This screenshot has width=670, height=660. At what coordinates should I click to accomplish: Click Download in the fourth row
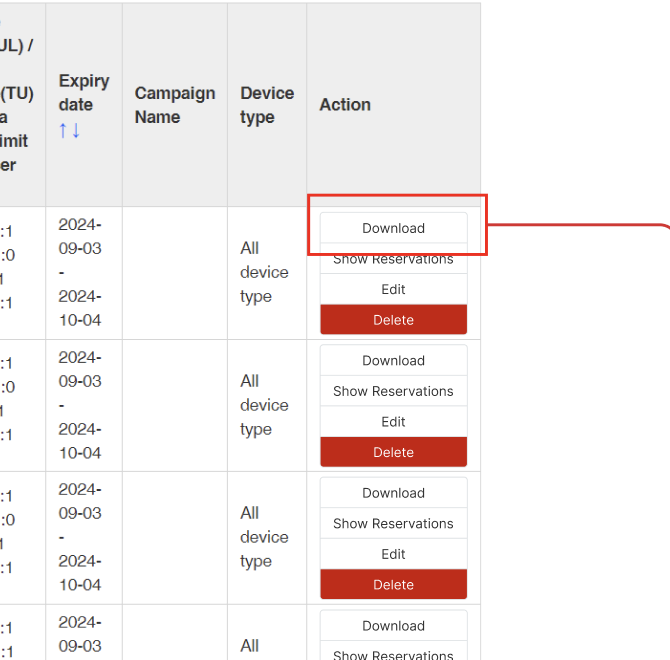click(x=393, y=626)
